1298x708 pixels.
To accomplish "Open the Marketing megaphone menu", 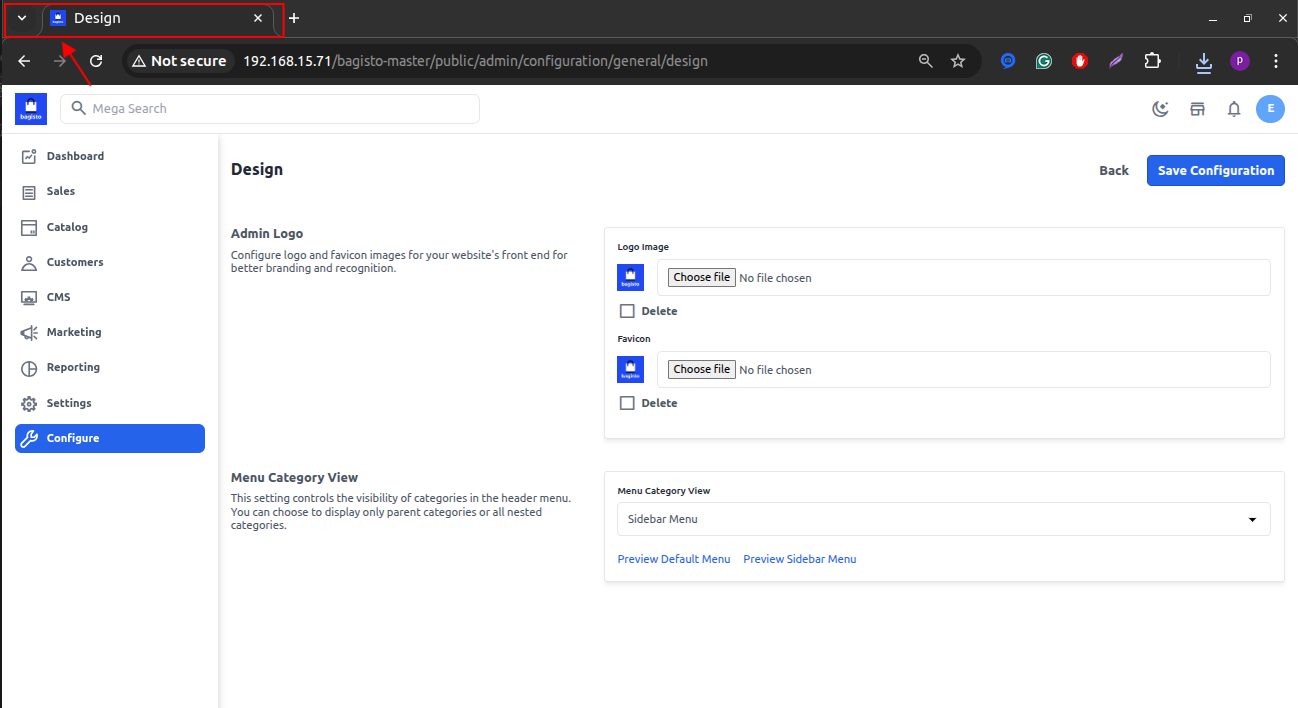I will click(x=73, y=332).
